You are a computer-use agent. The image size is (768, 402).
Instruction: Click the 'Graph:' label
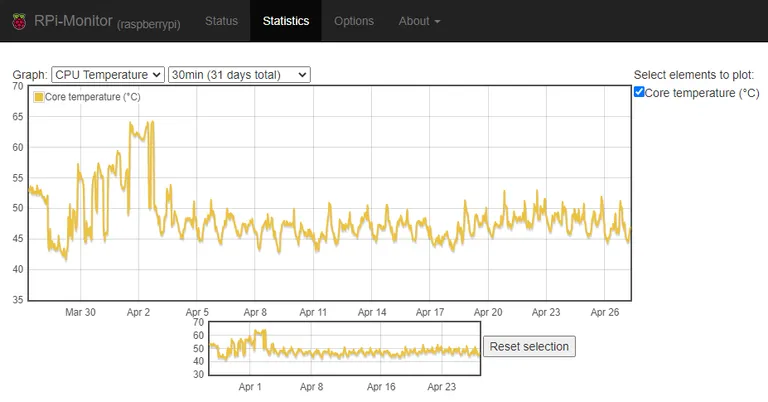coord(30,75)
